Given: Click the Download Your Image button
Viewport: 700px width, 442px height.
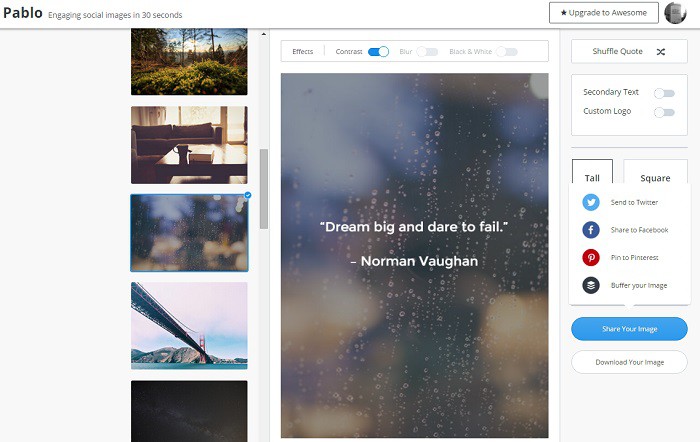Looking at the screenshot, I should 629,362.
